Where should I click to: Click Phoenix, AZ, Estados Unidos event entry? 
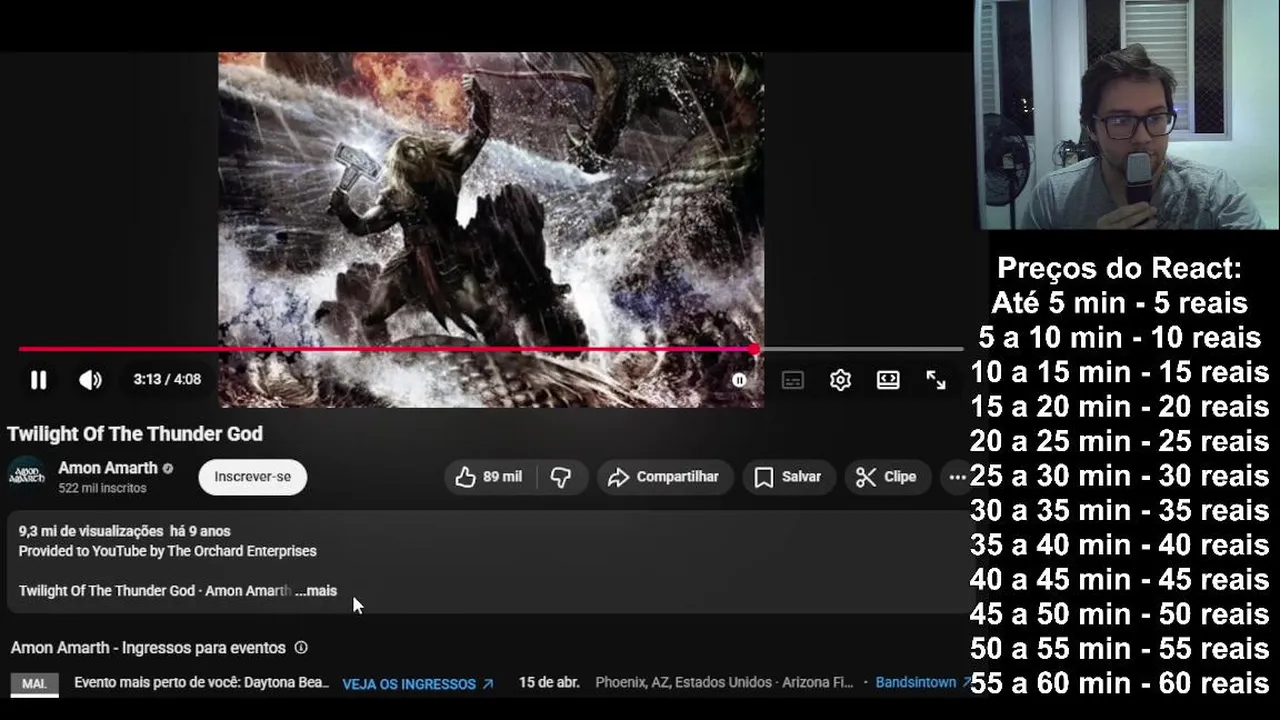point(725,683)
